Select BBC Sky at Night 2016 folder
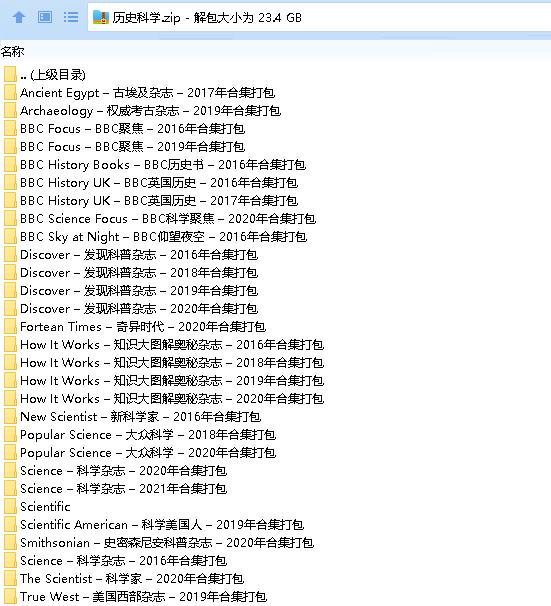 pyautogui.click(x=163, y=237)
